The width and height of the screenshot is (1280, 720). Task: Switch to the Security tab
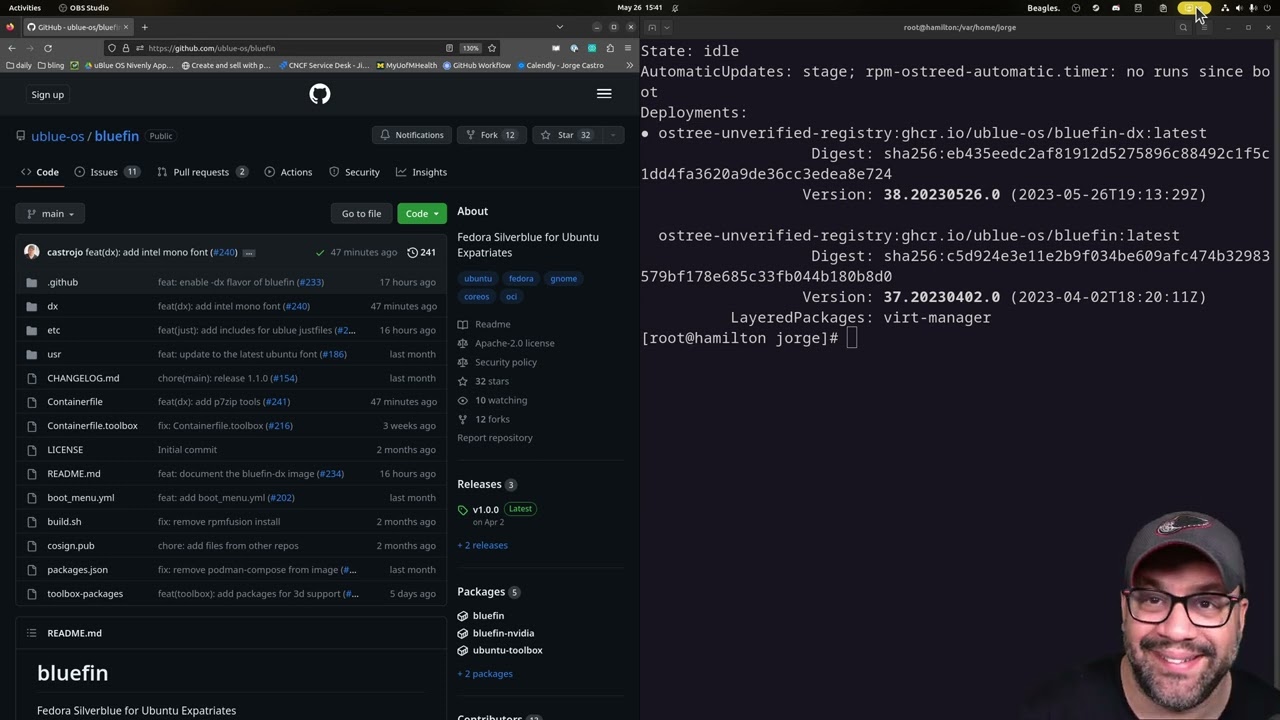[354, 172]
